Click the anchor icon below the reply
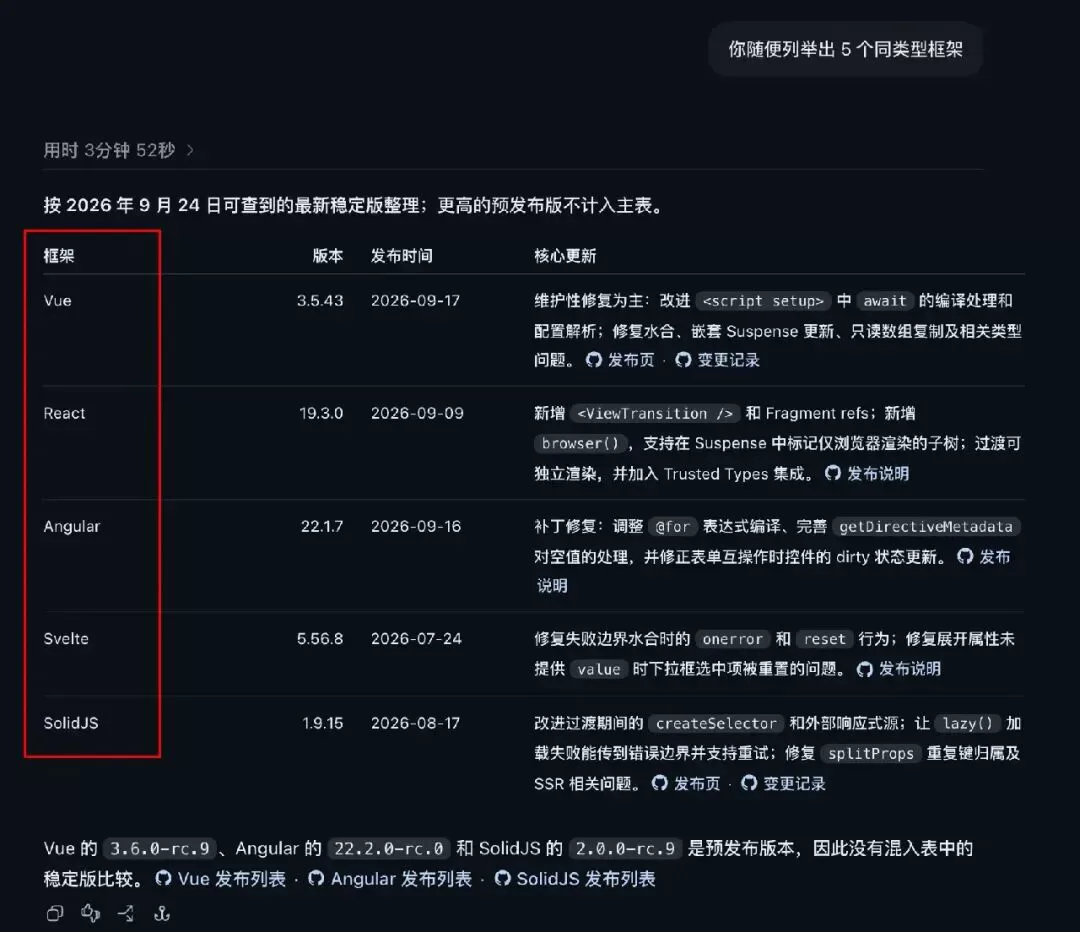Screen dimensions: 1080x932 (x=162, y=913)
